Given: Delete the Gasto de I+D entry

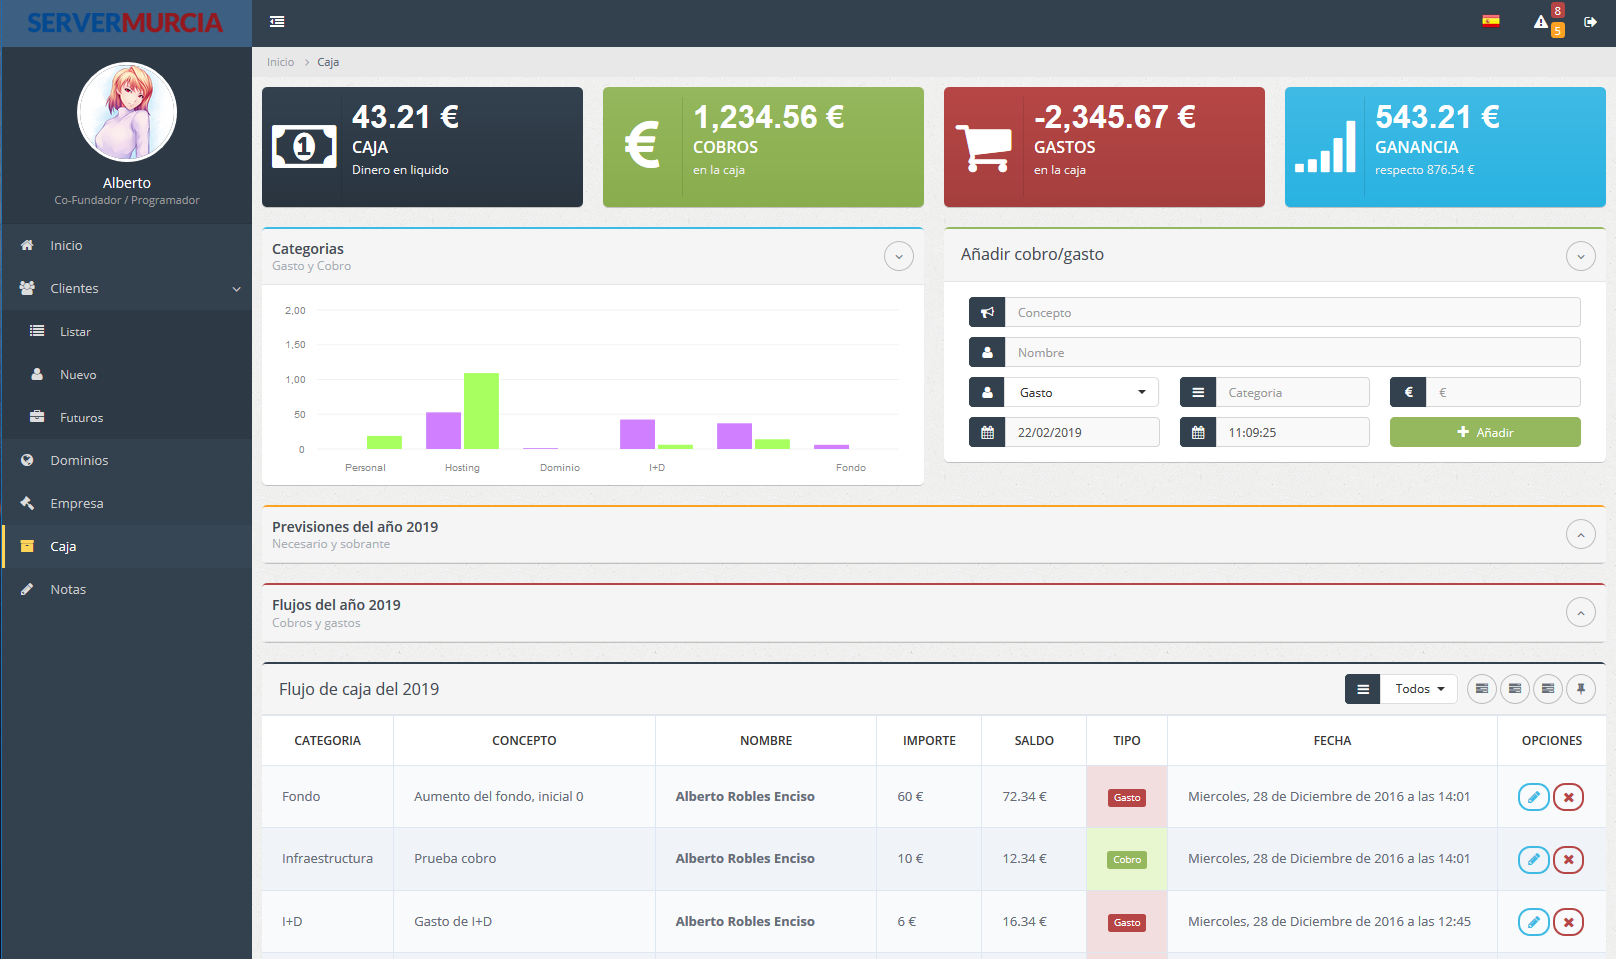Looking at the screenshot, I should pos(1568,922).
